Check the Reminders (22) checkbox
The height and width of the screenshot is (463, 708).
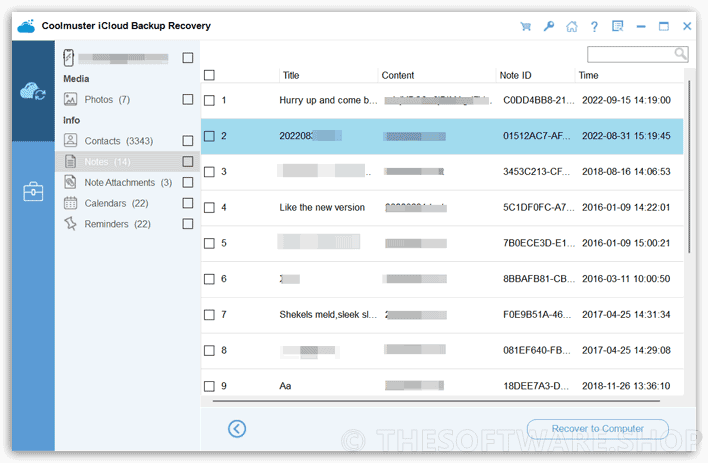tap(188, 224)
